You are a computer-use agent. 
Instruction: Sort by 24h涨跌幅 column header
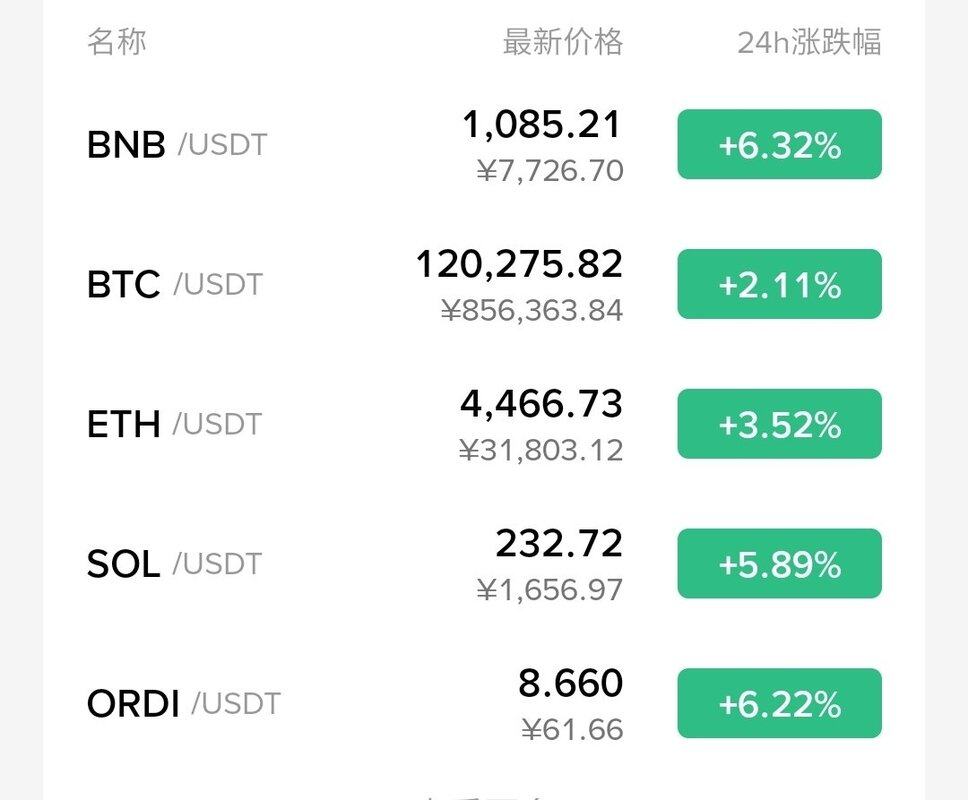point(809,42)
